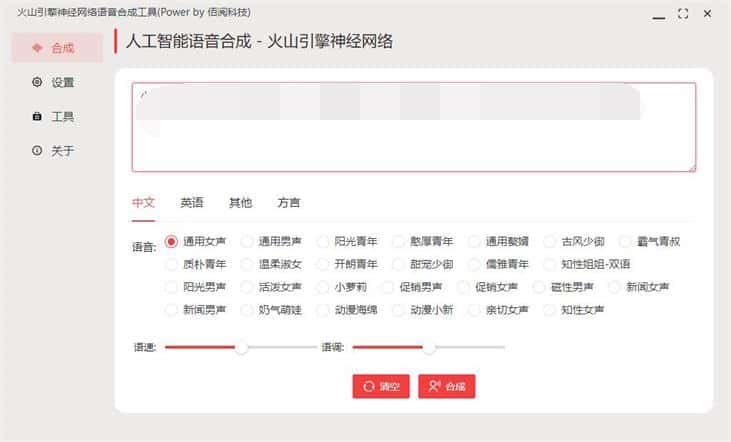Close the application window
The width and height of the screenshot is (731, 442).
pos(707,14)
